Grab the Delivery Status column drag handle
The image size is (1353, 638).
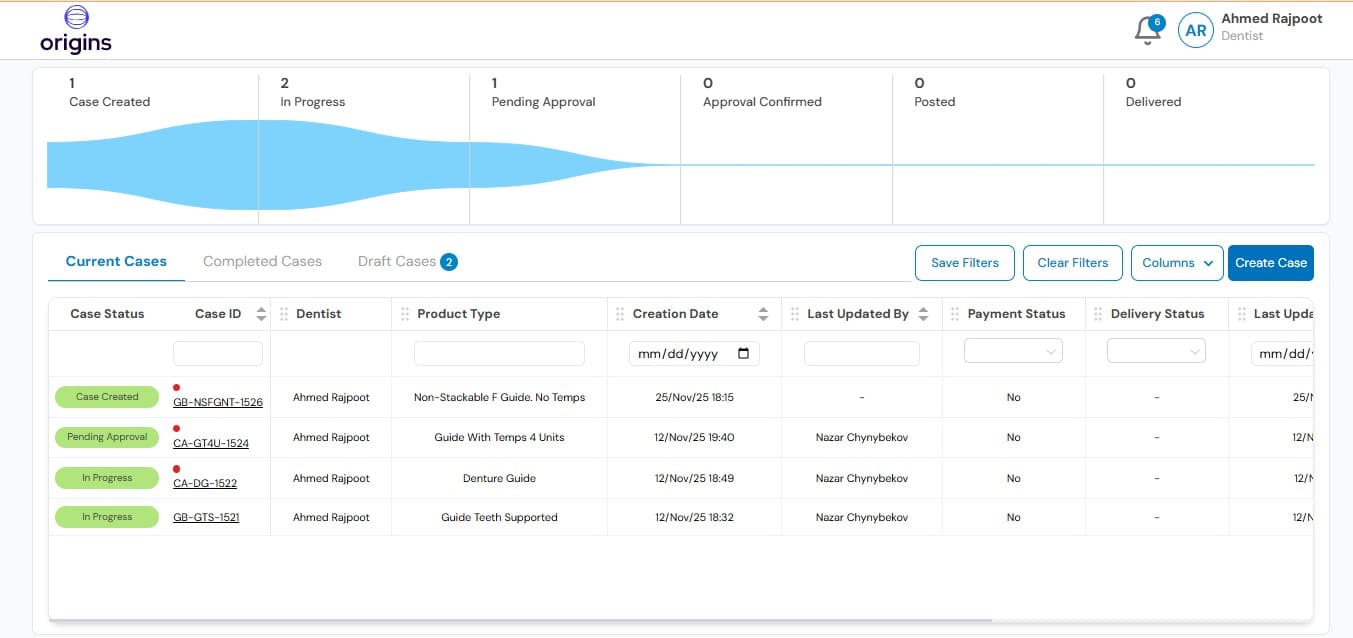[x=1098, y=314]
